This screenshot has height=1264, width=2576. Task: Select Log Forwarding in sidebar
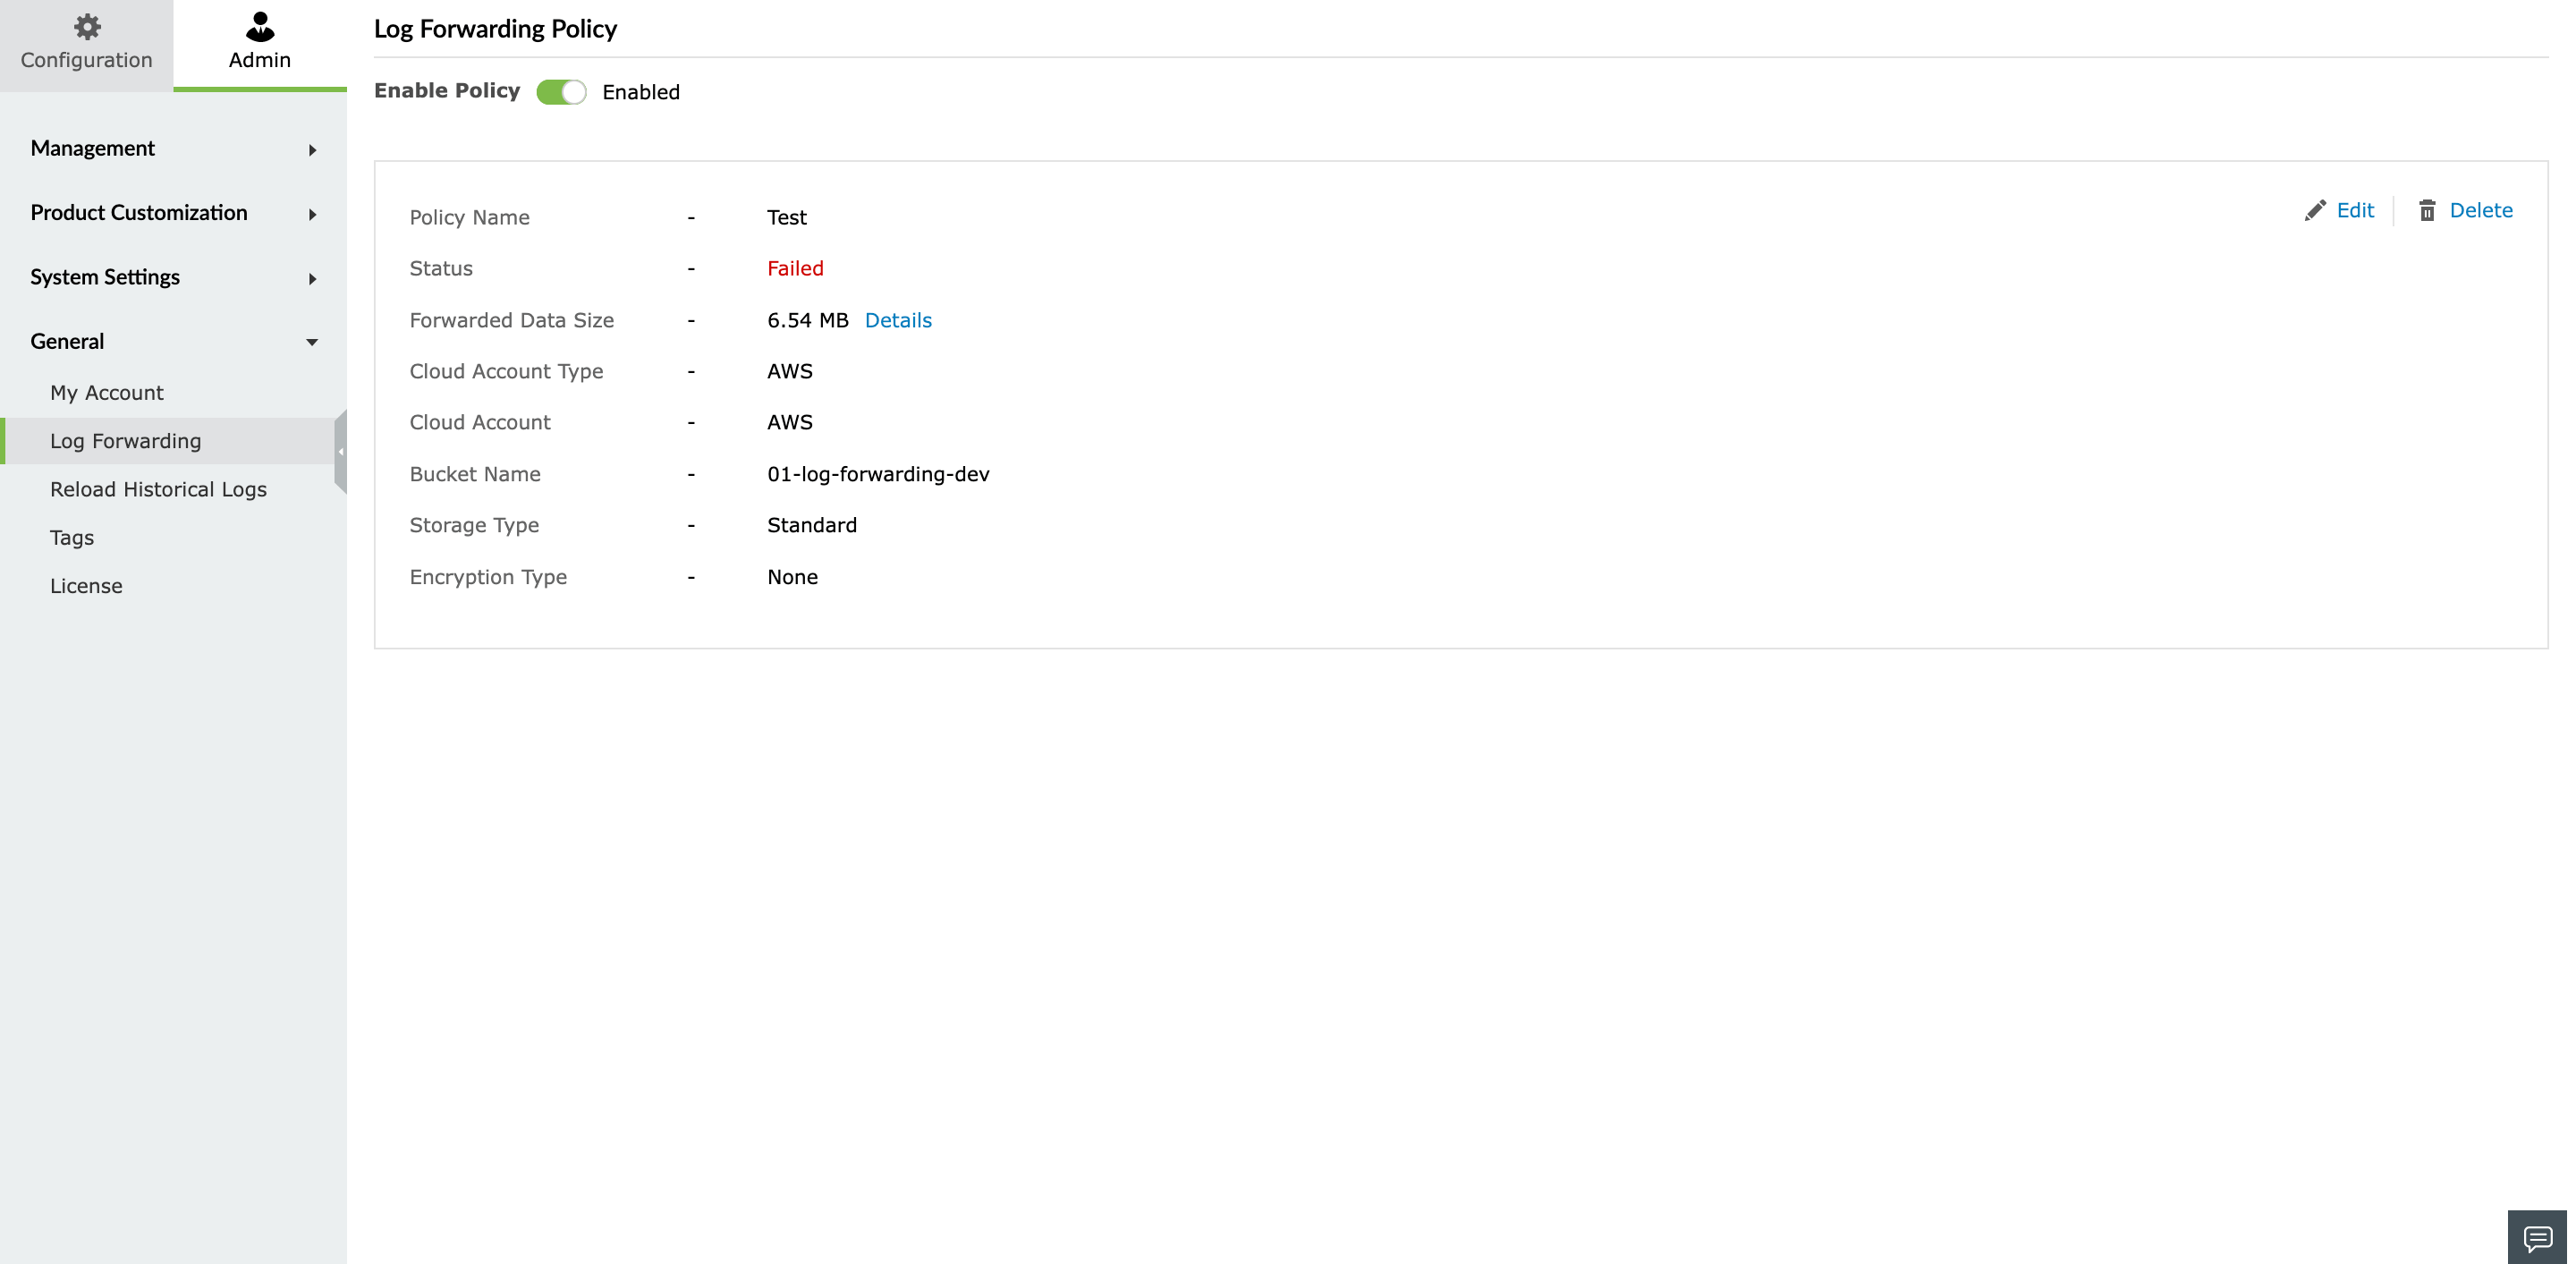tap(126, 441)
